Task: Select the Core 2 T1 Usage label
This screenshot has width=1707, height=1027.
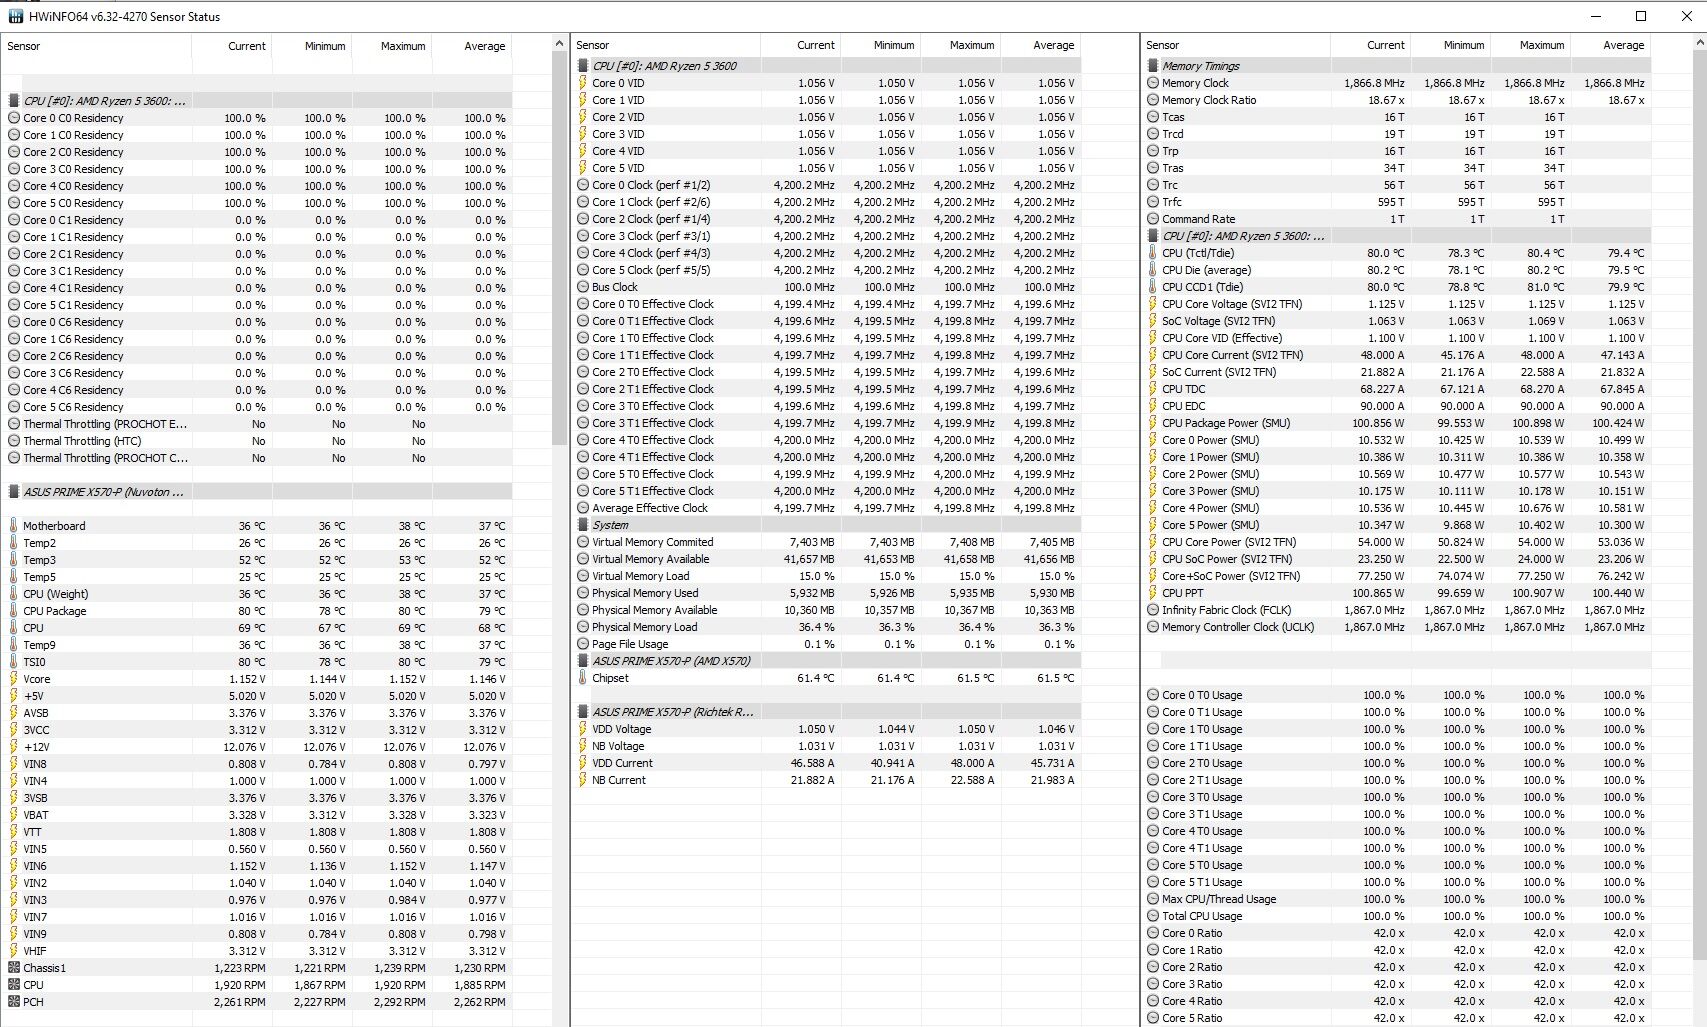Action: (1202, 780)
